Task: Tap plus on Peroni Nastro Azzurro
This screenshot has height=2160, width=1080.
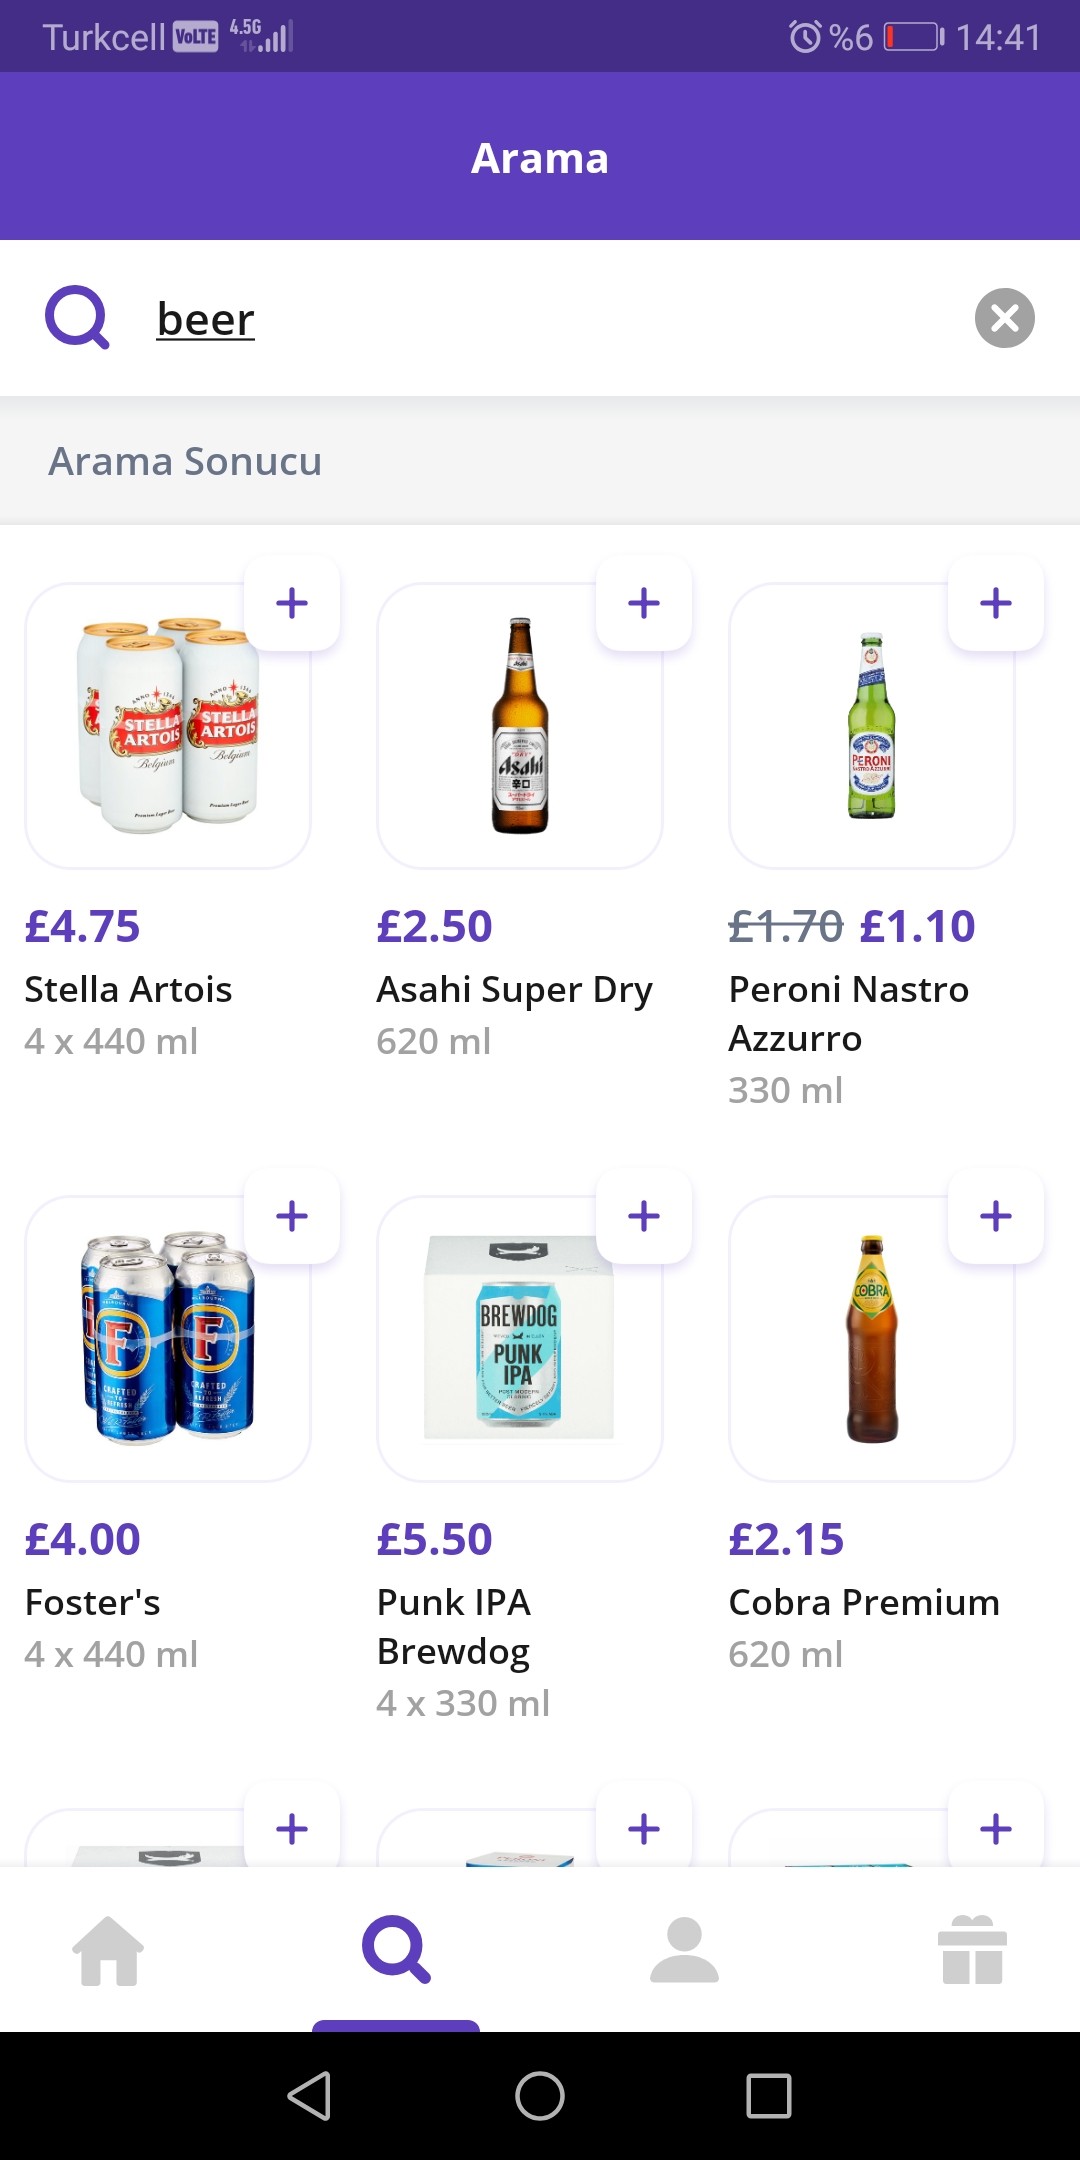Action: pyautogui.click(x=996, y=603)
